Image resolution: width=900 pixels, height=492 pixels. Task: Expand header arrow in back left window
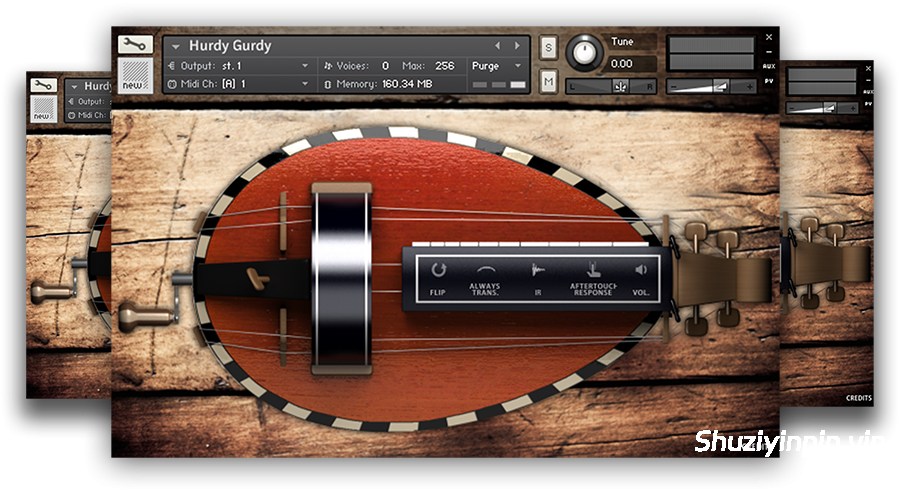tap(74, 87)
